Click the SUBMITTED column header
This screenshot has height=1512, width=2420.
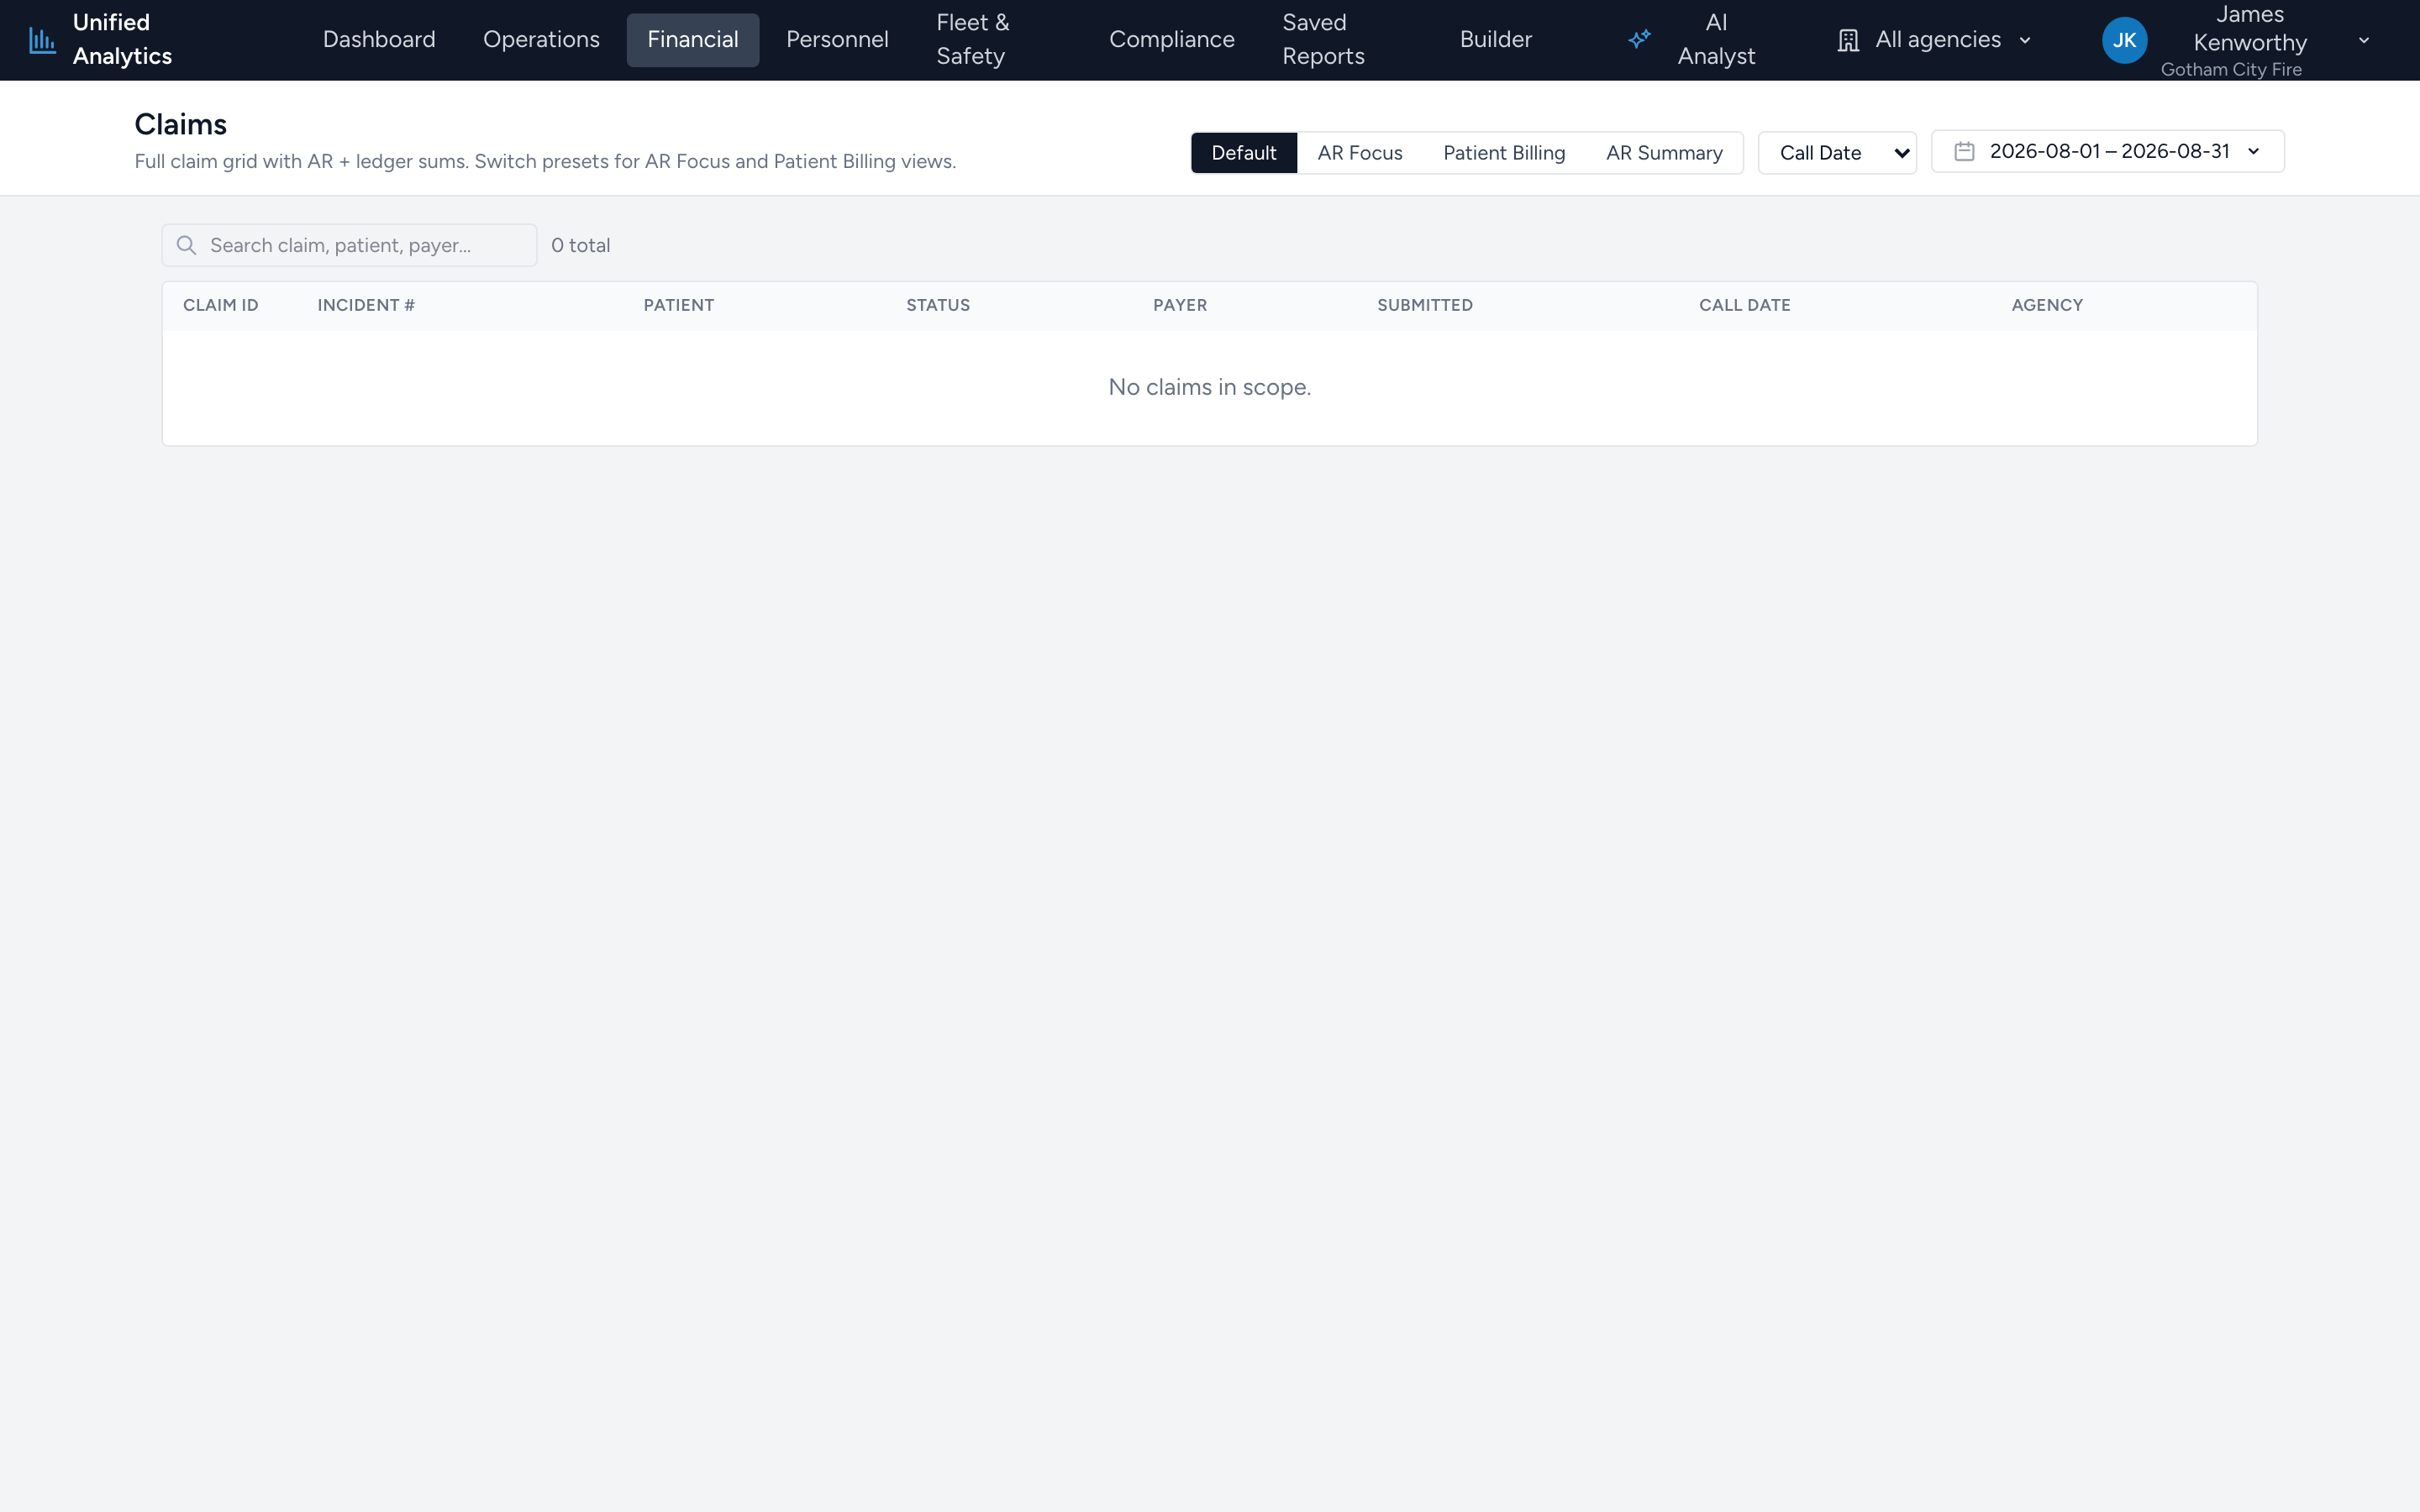(1425, 305)
